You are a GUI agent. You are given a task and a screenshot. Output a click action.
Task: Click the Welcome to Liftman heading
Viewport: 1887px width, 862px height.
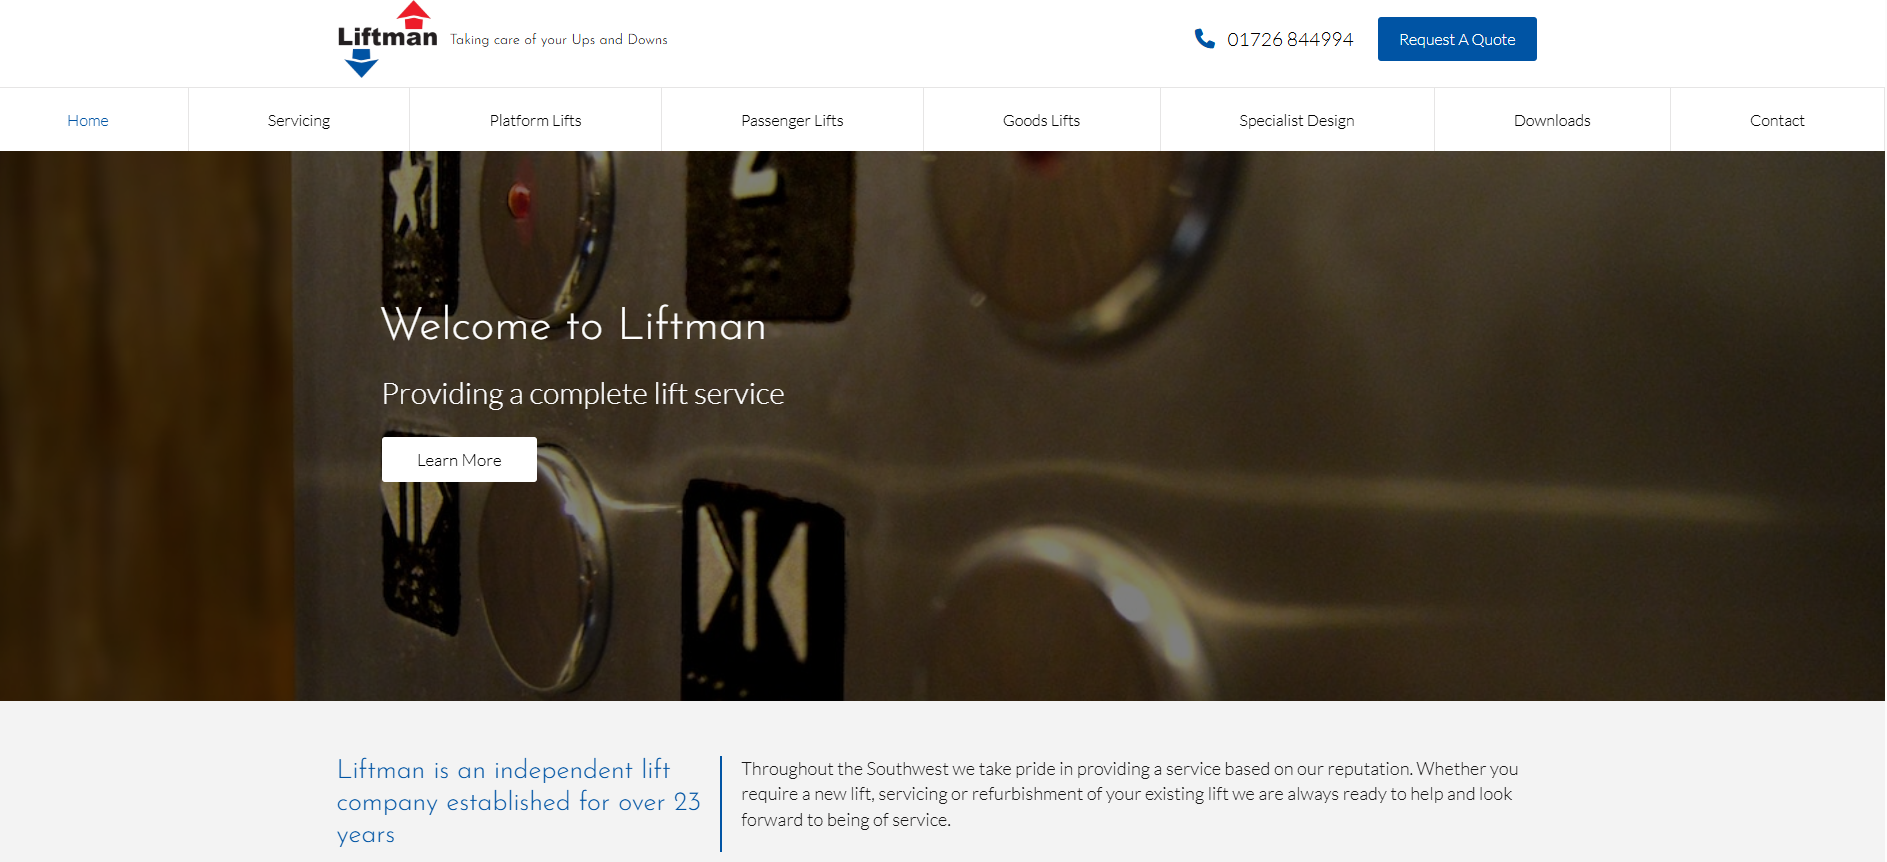(574, 324)
